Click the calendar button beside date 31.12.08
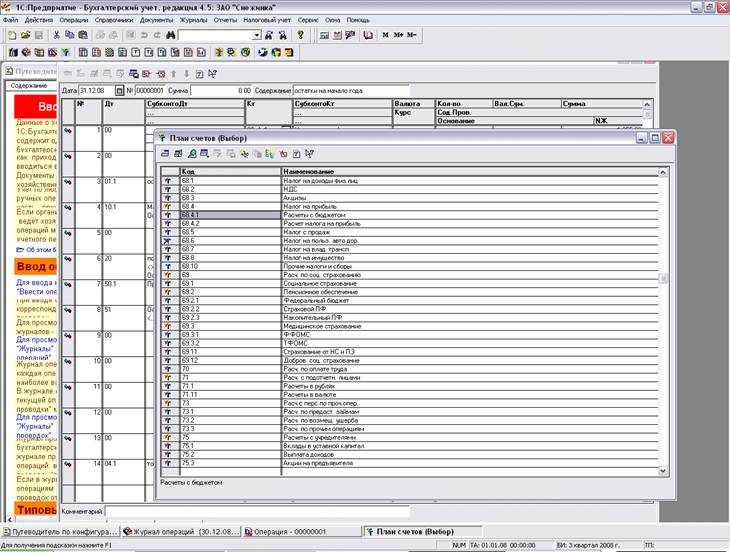Viewport: 730px width, 552px height. (x=117, y=90)
